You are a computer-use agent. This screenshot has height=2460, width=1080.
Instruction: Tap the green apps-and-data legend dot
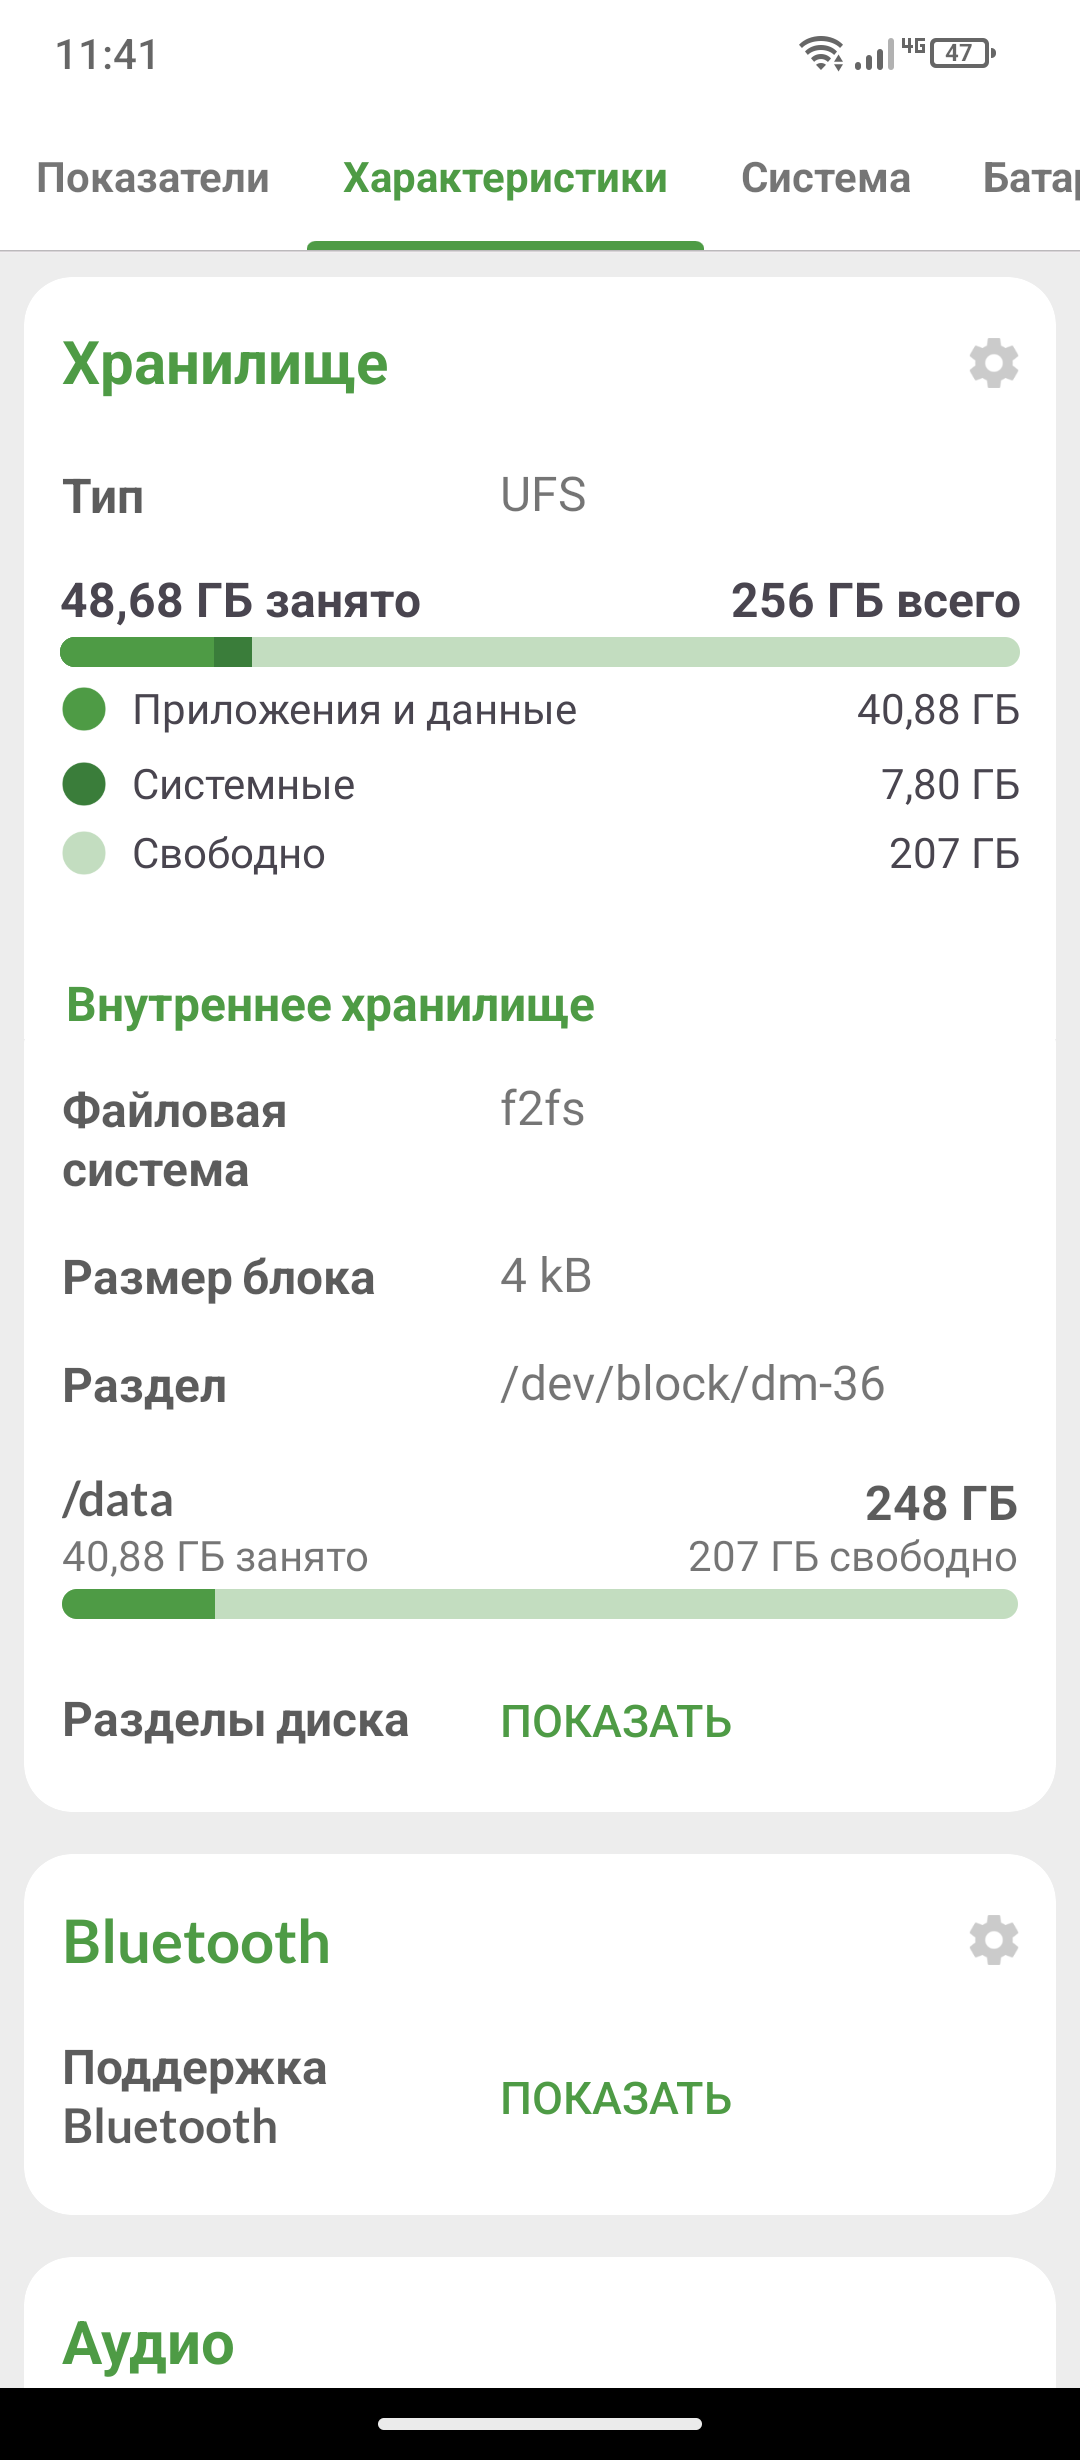pos(84,710)
